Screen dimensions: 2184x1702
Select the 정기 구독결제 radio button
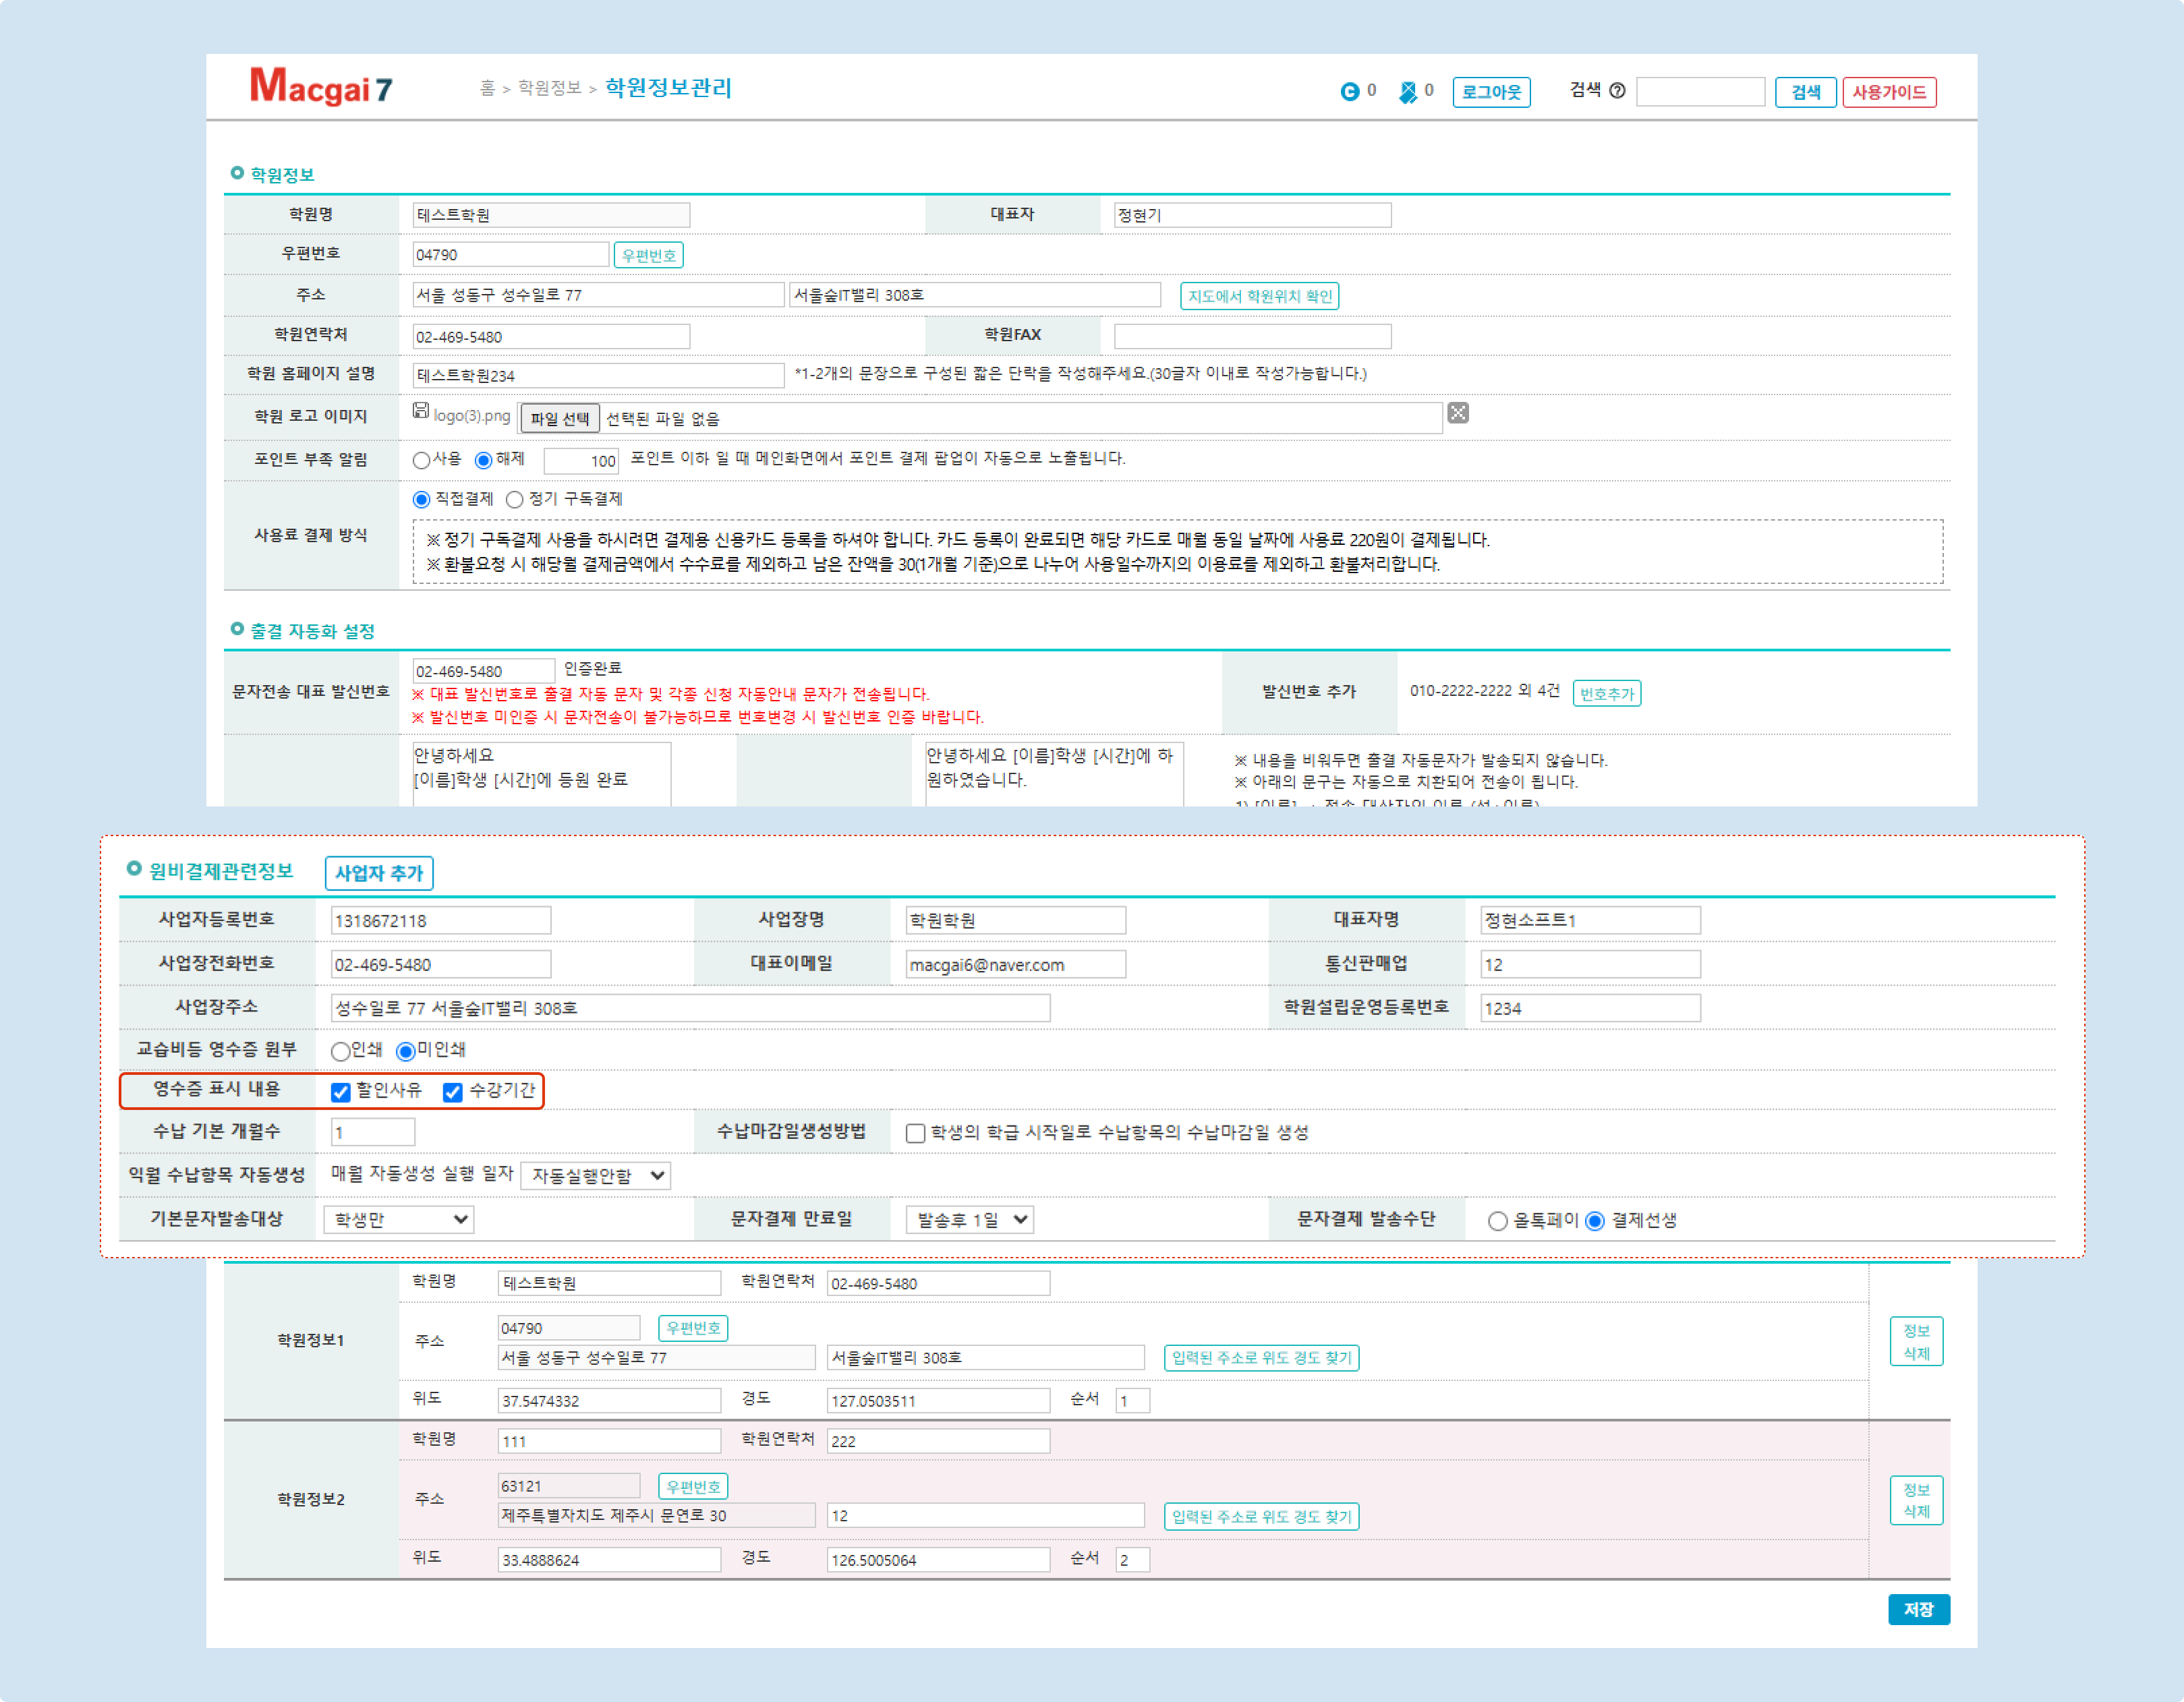point(515,500)
